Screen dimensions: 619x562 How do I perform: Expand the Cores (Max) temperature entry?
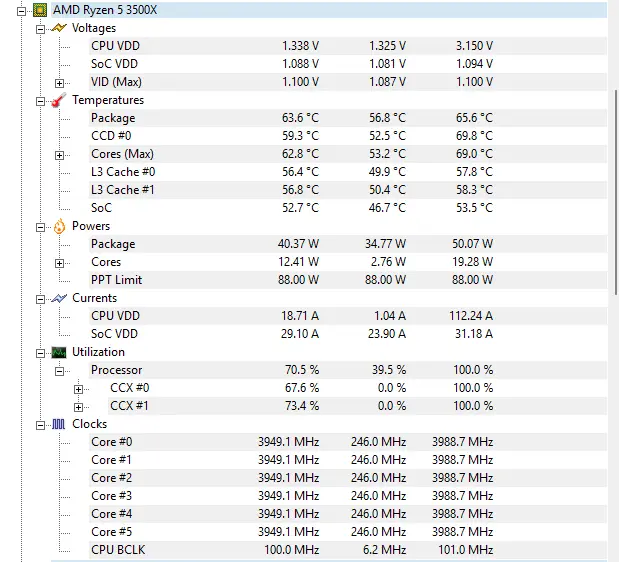59,155
